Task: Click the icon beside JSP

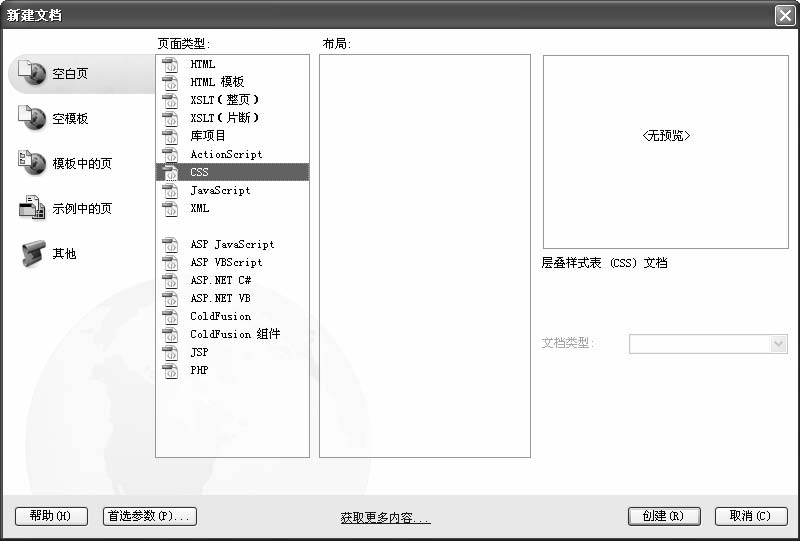Action: click(x=170, y=352)
